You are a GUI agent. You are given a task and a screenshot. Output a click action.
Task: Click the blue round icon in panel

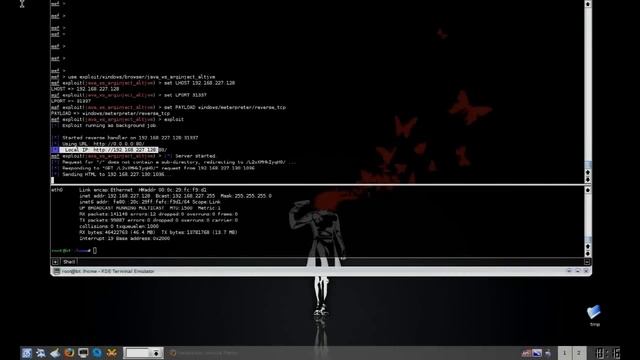coord(97,353)
